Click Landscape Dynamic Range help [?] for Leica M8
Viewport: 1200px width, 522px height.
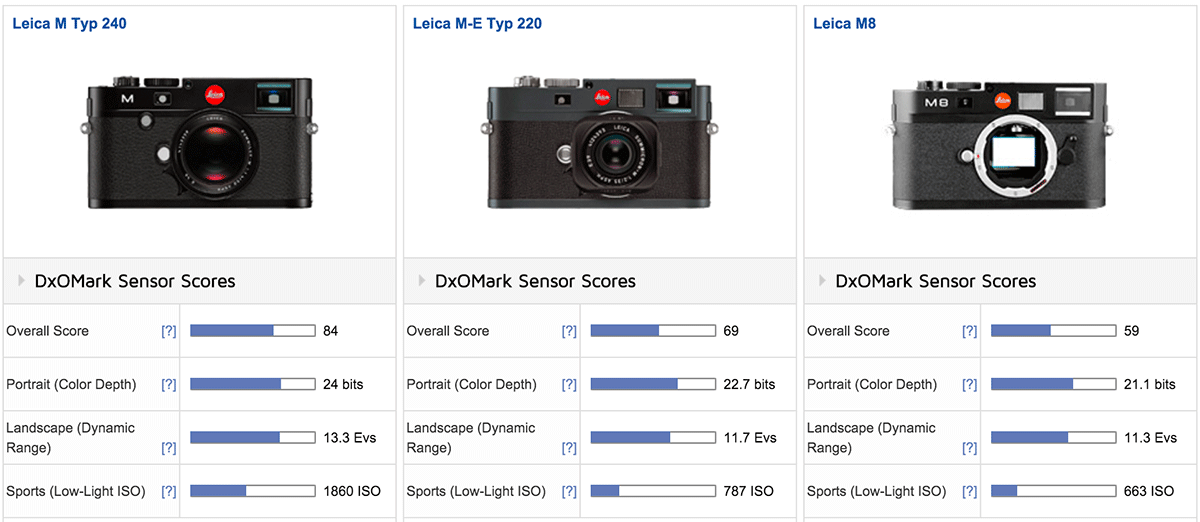pyautogui.click(x=969, y=438)
